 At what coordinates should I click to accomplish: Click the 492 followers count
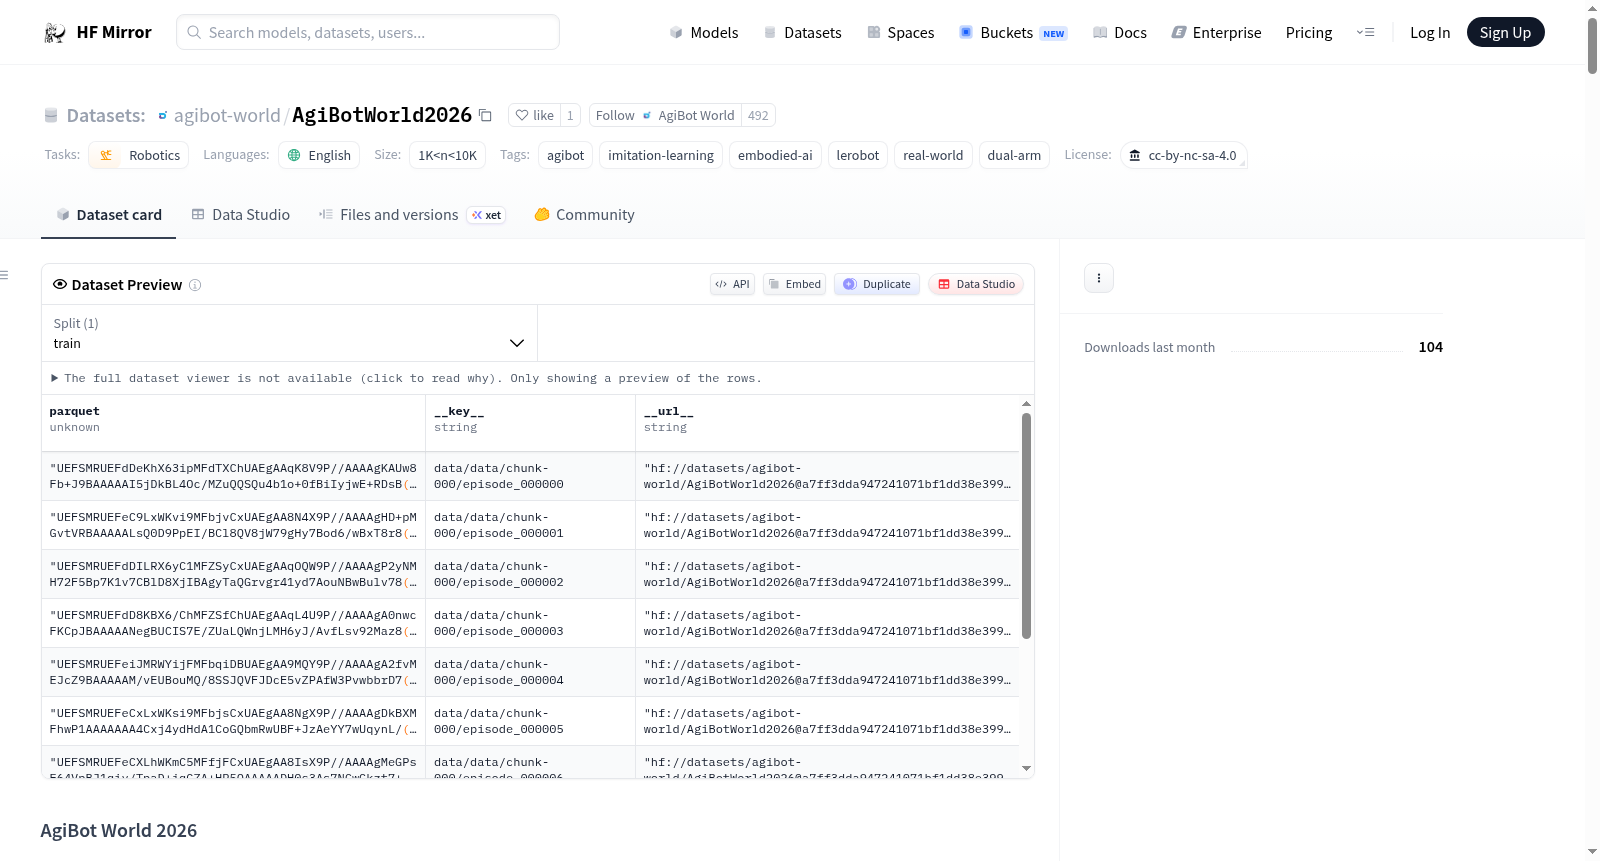tap(758, 115)
